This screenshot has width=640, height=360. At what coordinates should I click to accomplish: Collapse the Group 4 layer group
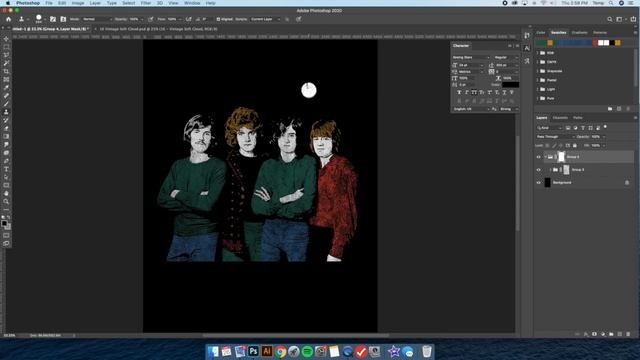click(x=545, y=157)
